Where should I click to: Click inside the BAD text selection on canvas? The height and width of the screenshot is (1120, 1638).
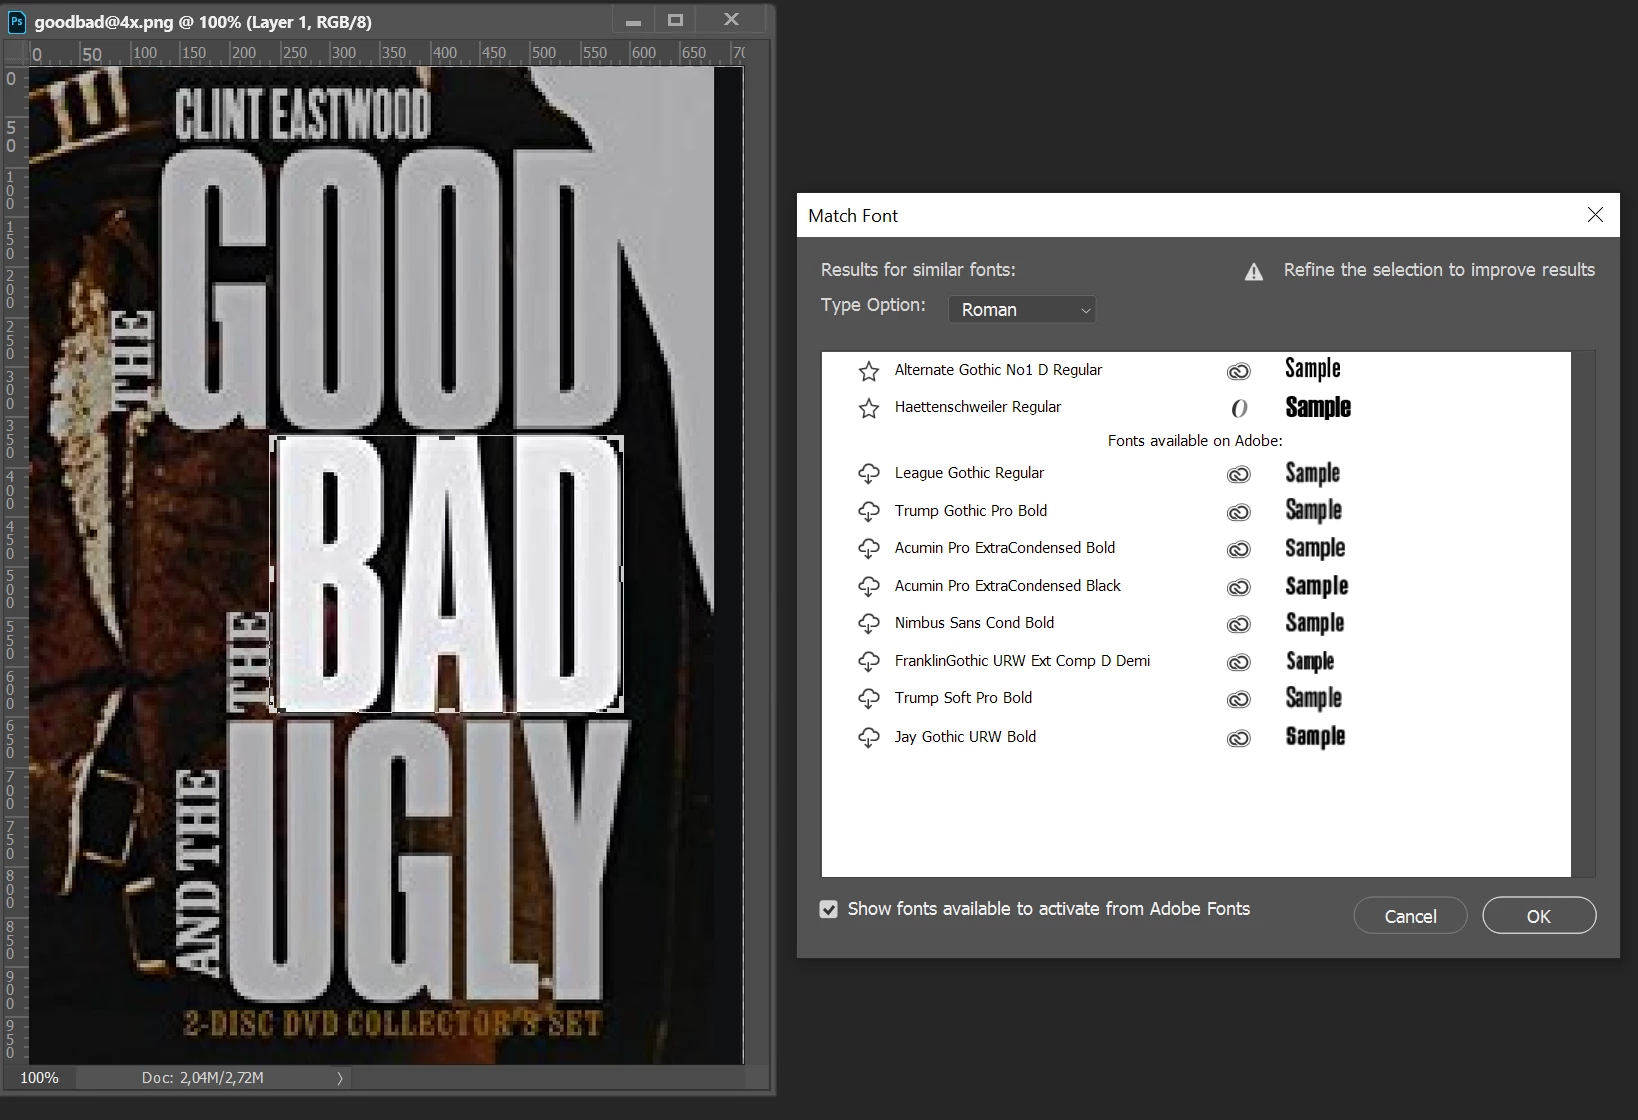click(447, 574)
